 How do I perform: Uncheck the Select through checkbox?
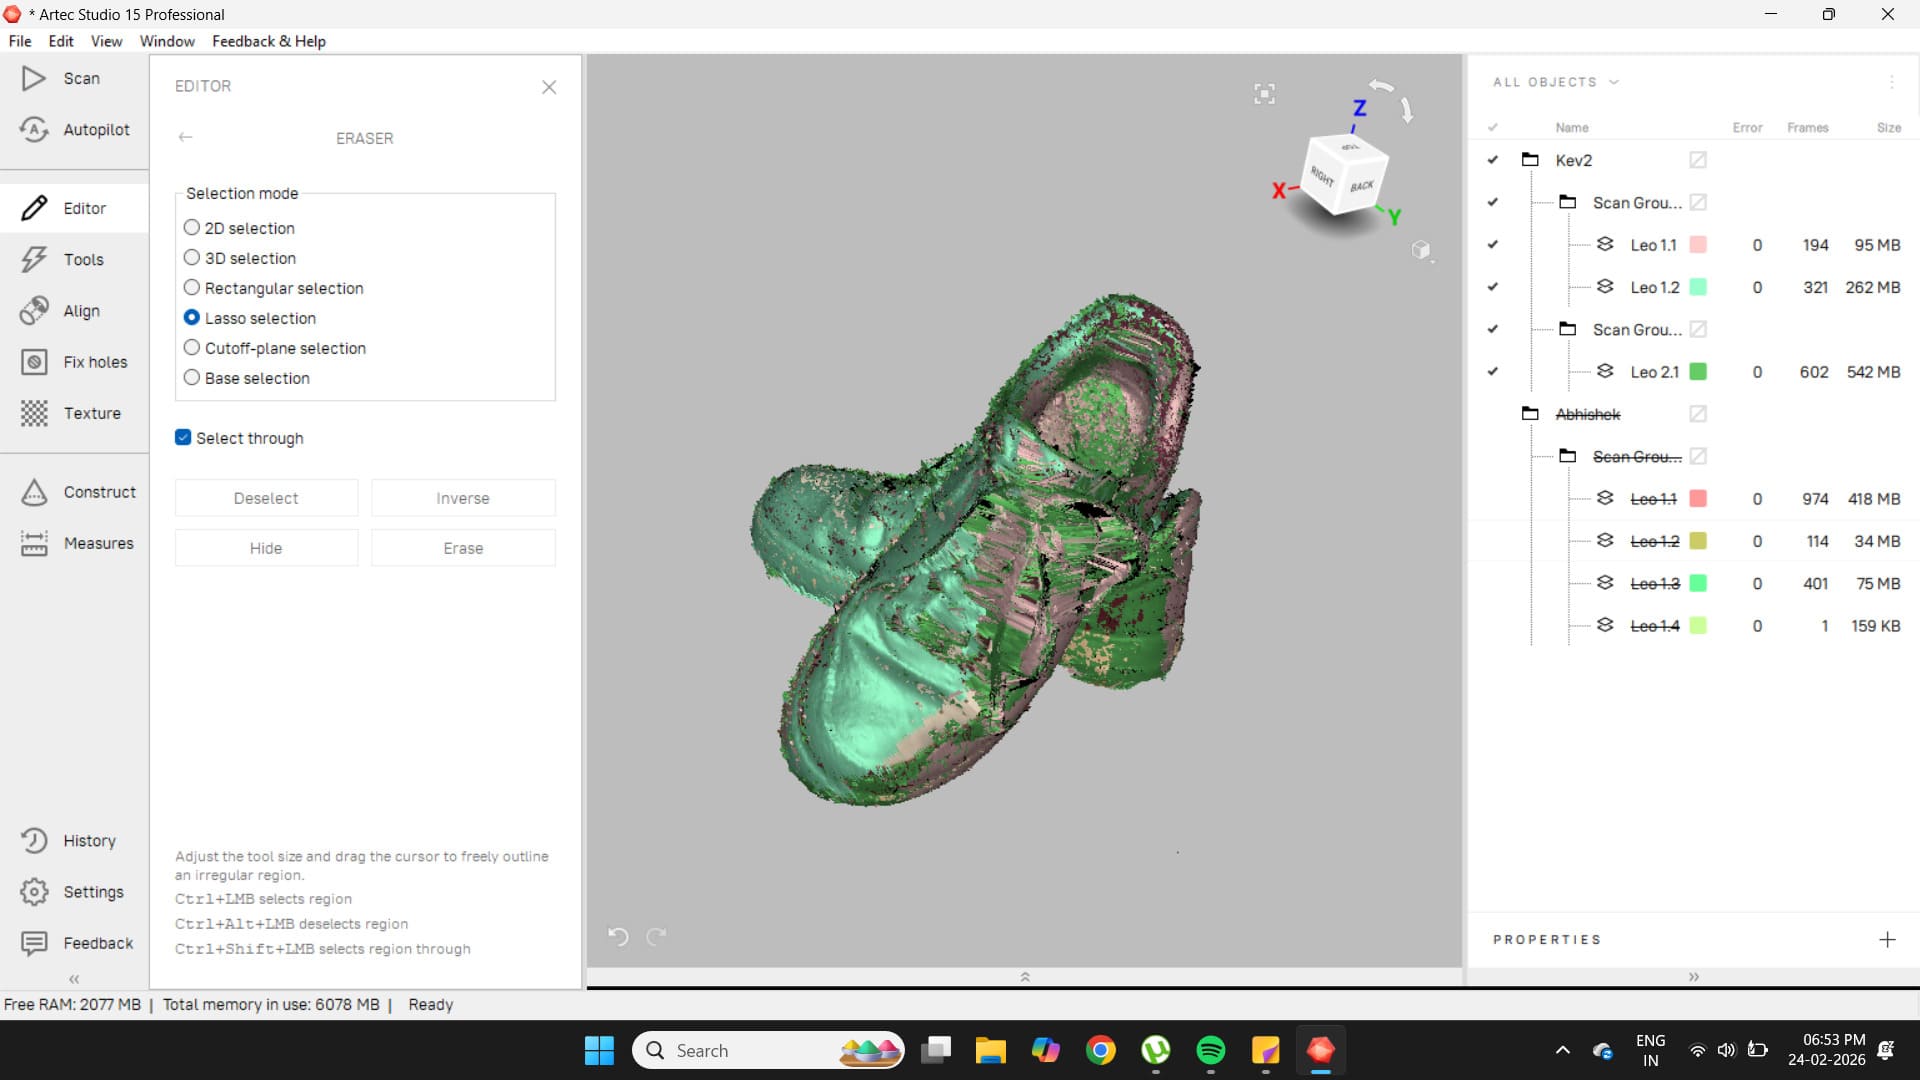183,438
